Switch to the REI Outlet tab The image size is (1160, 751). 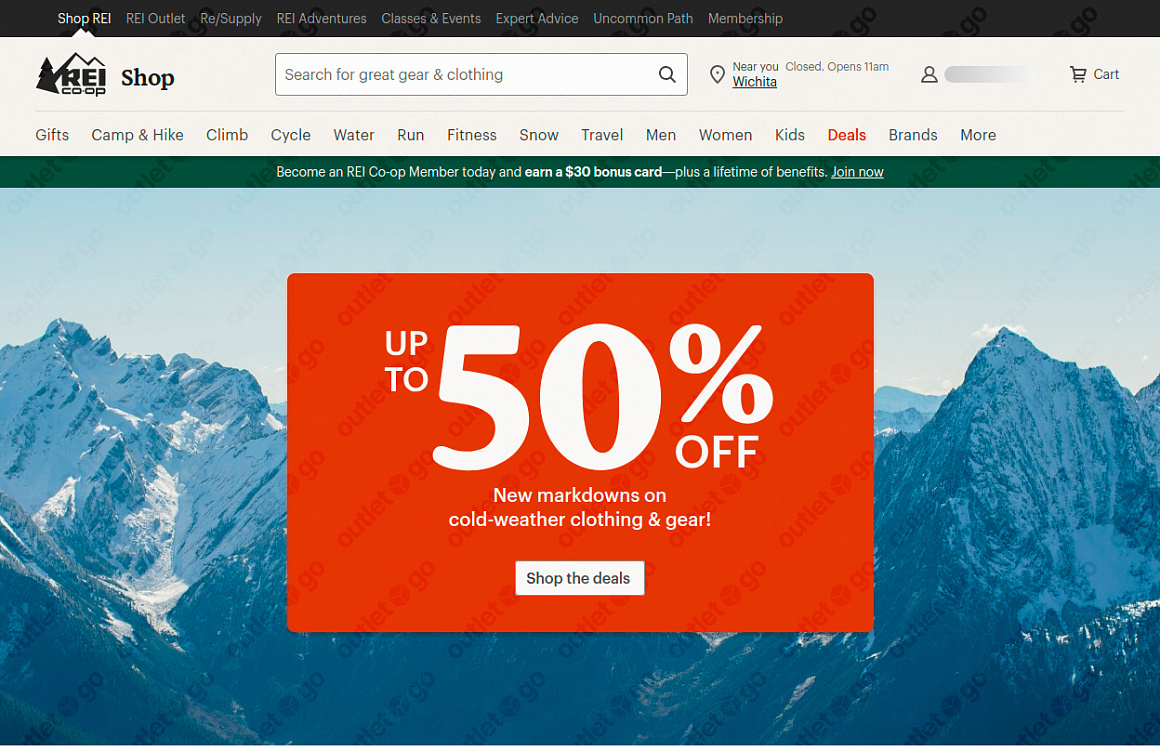pyautogui.click(x=155, y=18)
